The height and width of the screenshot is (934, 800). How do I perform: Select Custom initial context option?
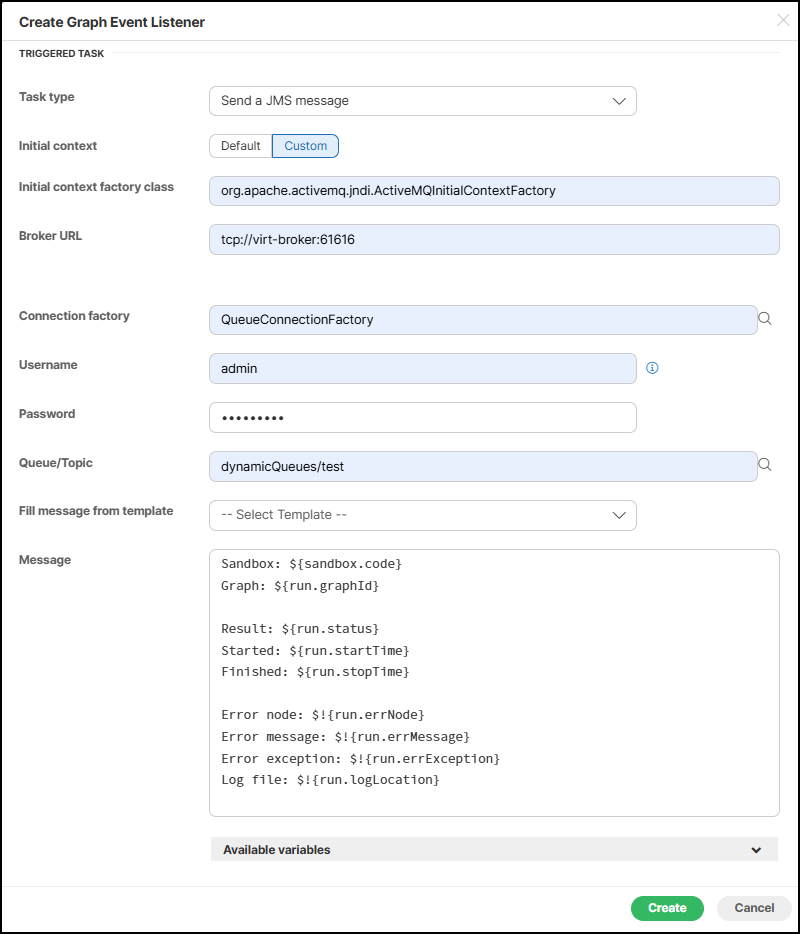click(x=305, y=146)
